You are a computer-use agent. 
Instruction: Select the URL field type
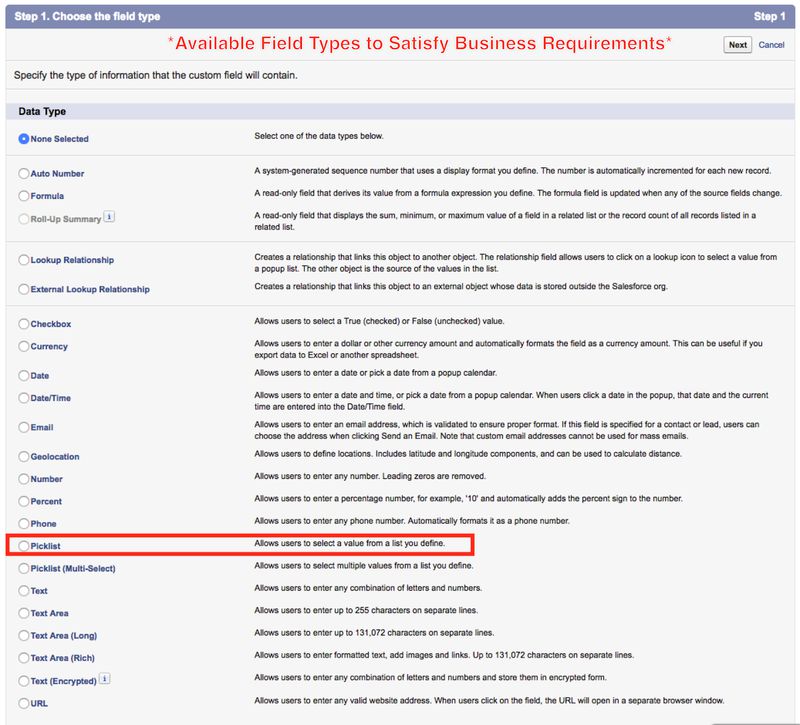[24, 703]
